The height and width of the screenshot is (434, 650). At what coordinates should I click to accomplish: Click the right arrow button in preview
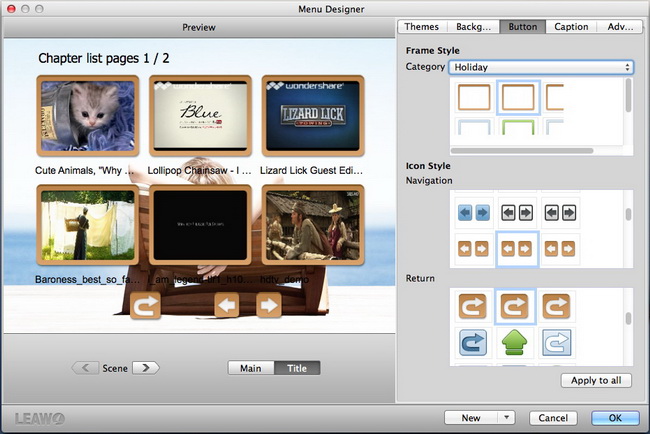269,305
